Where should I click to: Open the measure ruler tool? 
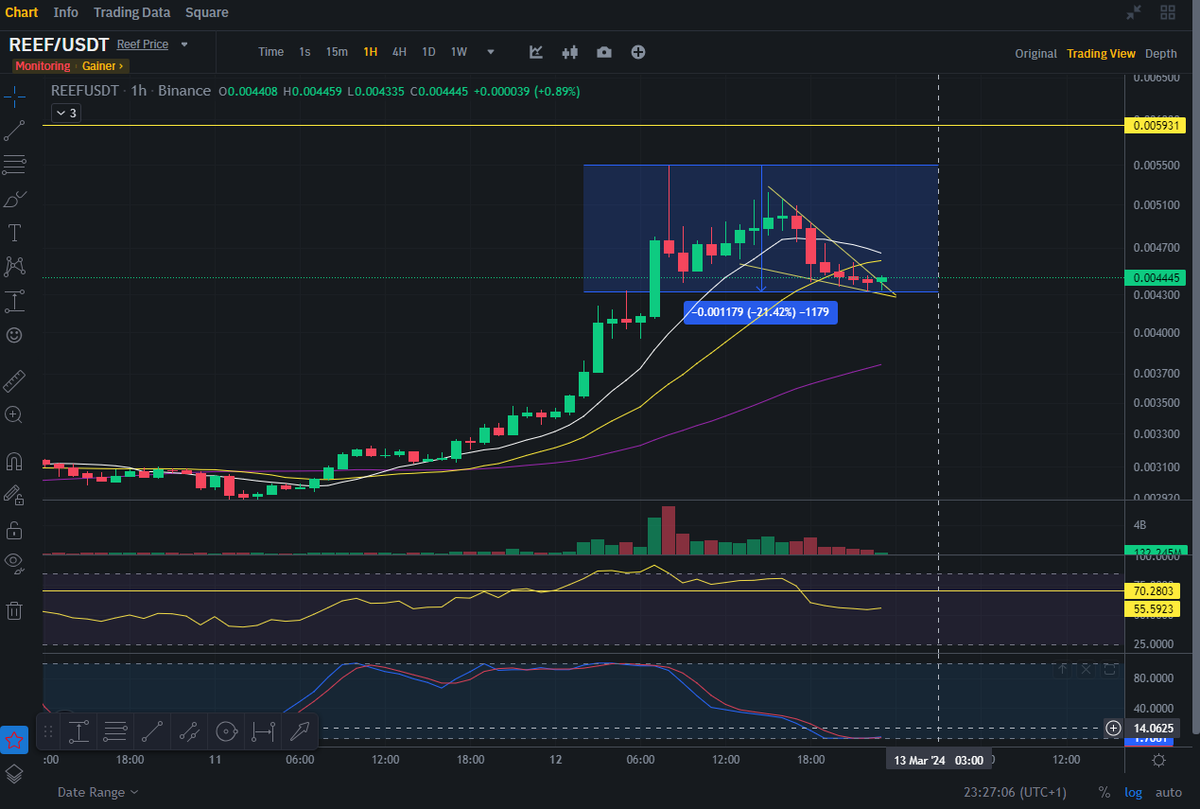coord(14,381)
